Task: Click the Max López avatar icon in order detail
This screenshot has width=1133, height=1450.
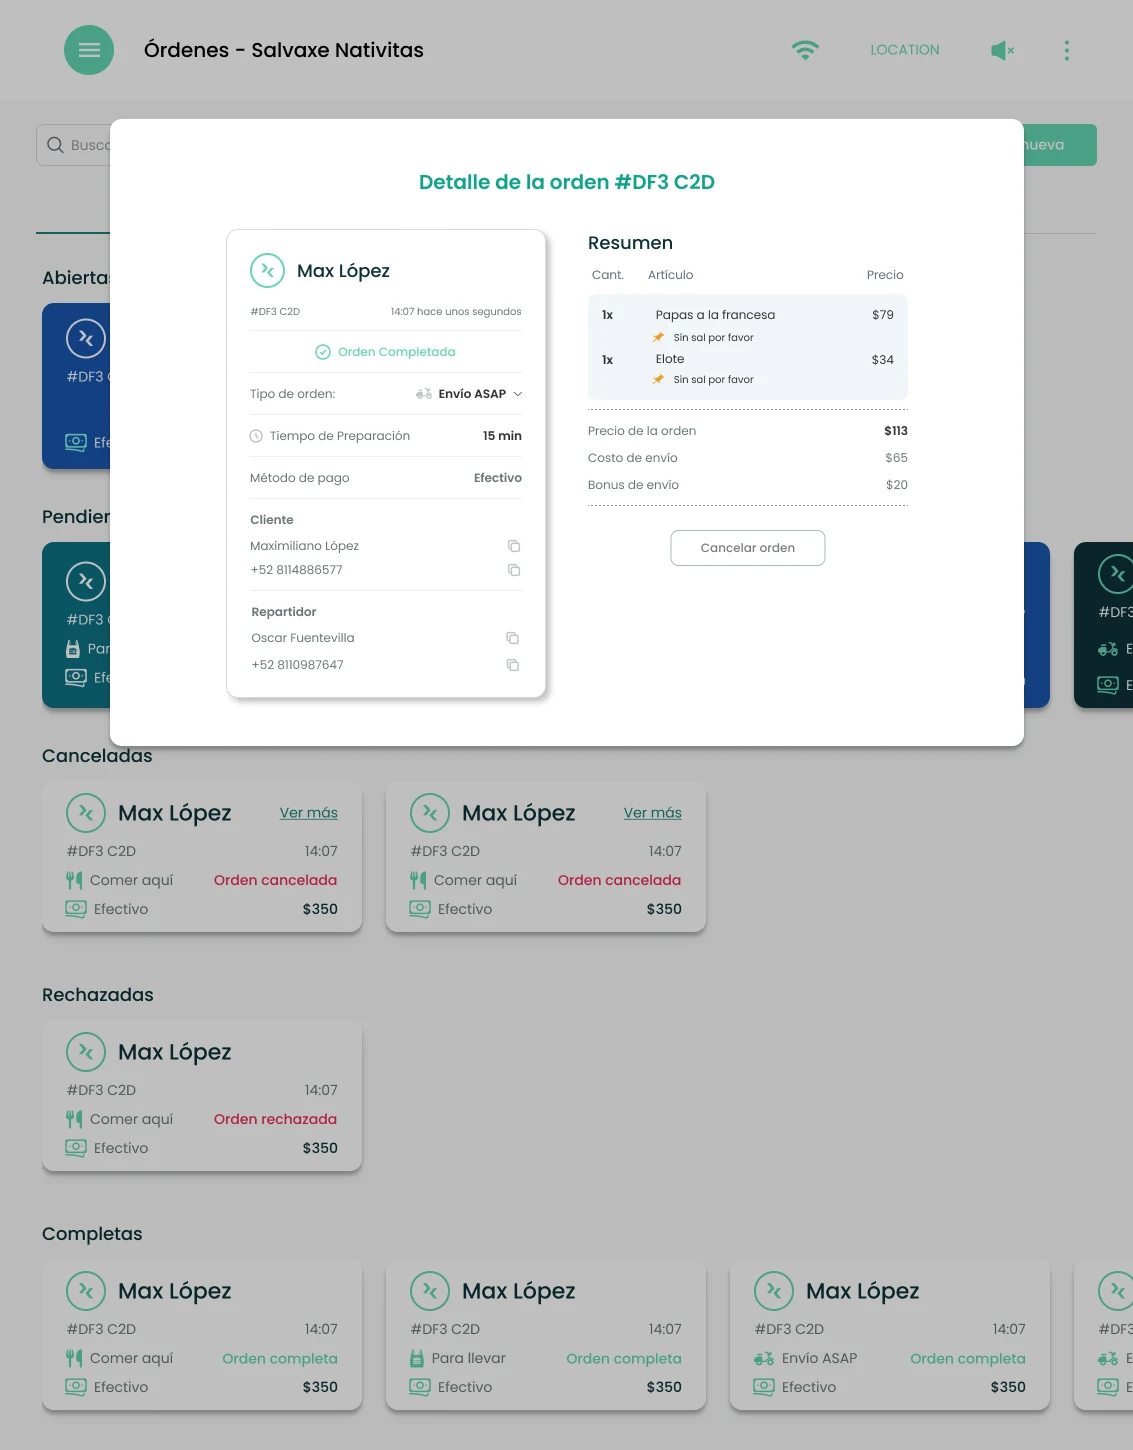Action: 267,270
